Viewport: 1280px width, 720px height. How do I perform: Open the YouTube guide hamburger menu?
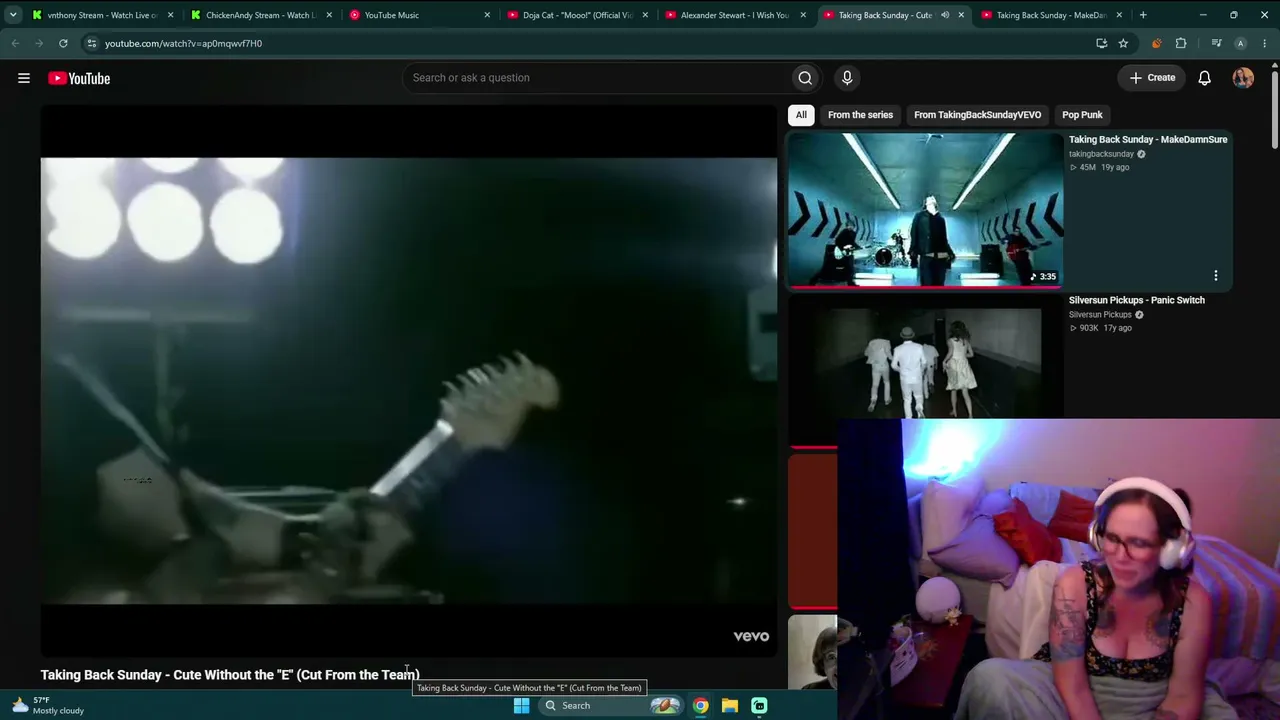pos(24,78)
